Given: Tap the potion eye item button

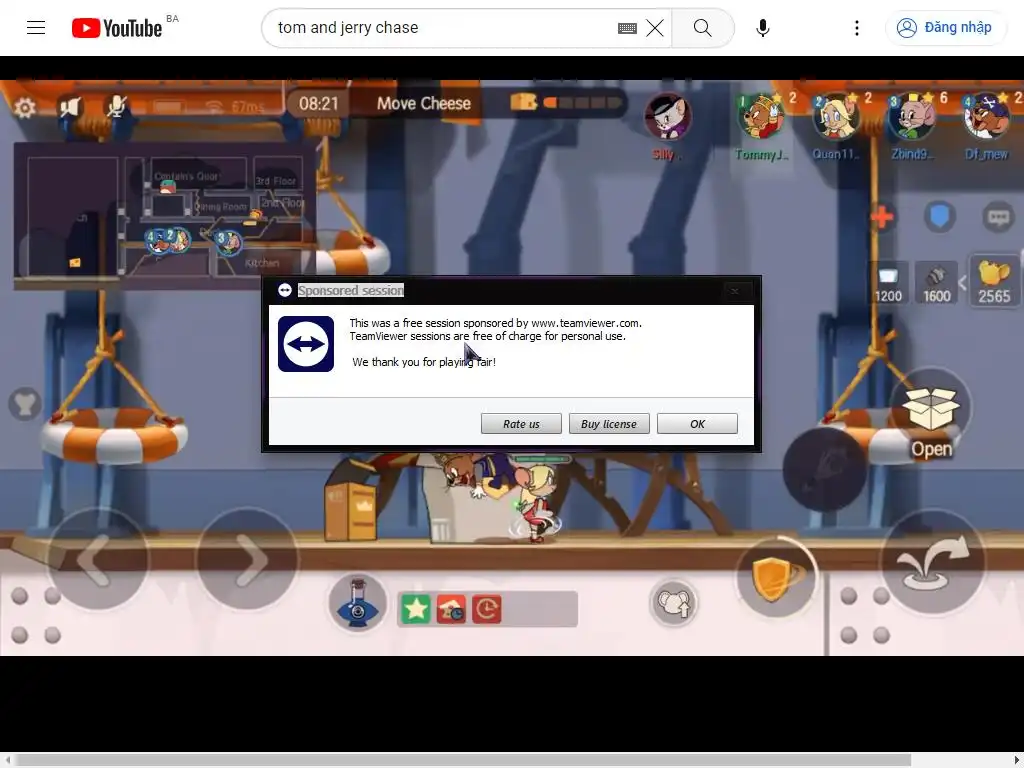Looking at the screenshot, I should [x=357, y=604].
